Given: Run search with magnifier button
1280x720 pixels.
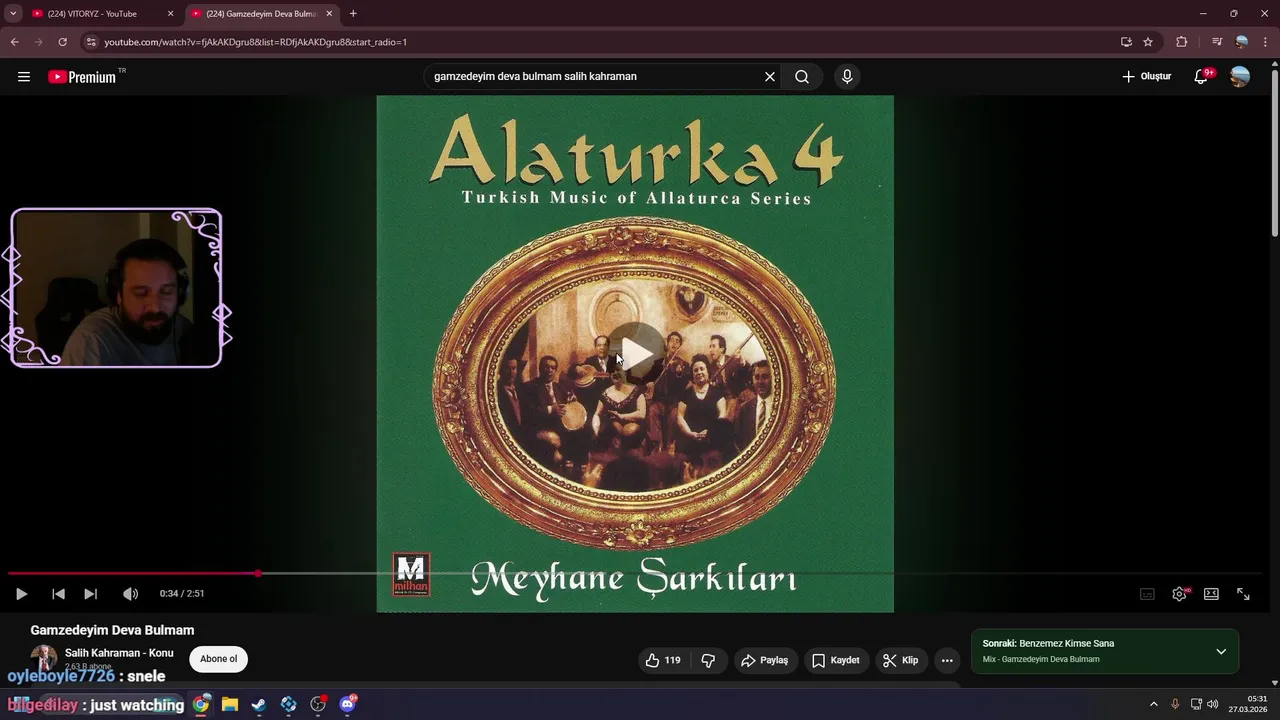Looking at the screenshot, I should [802, 77].
